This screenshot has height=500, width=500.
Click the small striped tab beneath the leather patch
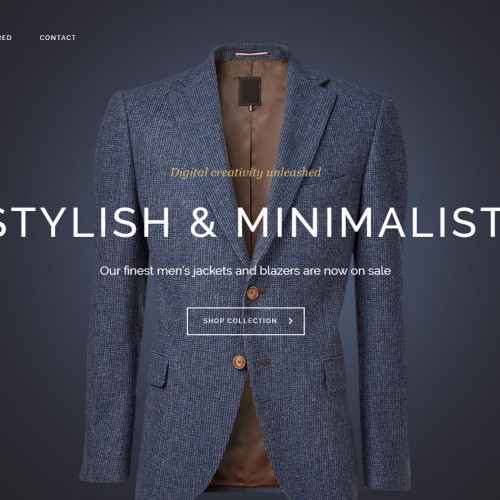[x=251, y=109]
